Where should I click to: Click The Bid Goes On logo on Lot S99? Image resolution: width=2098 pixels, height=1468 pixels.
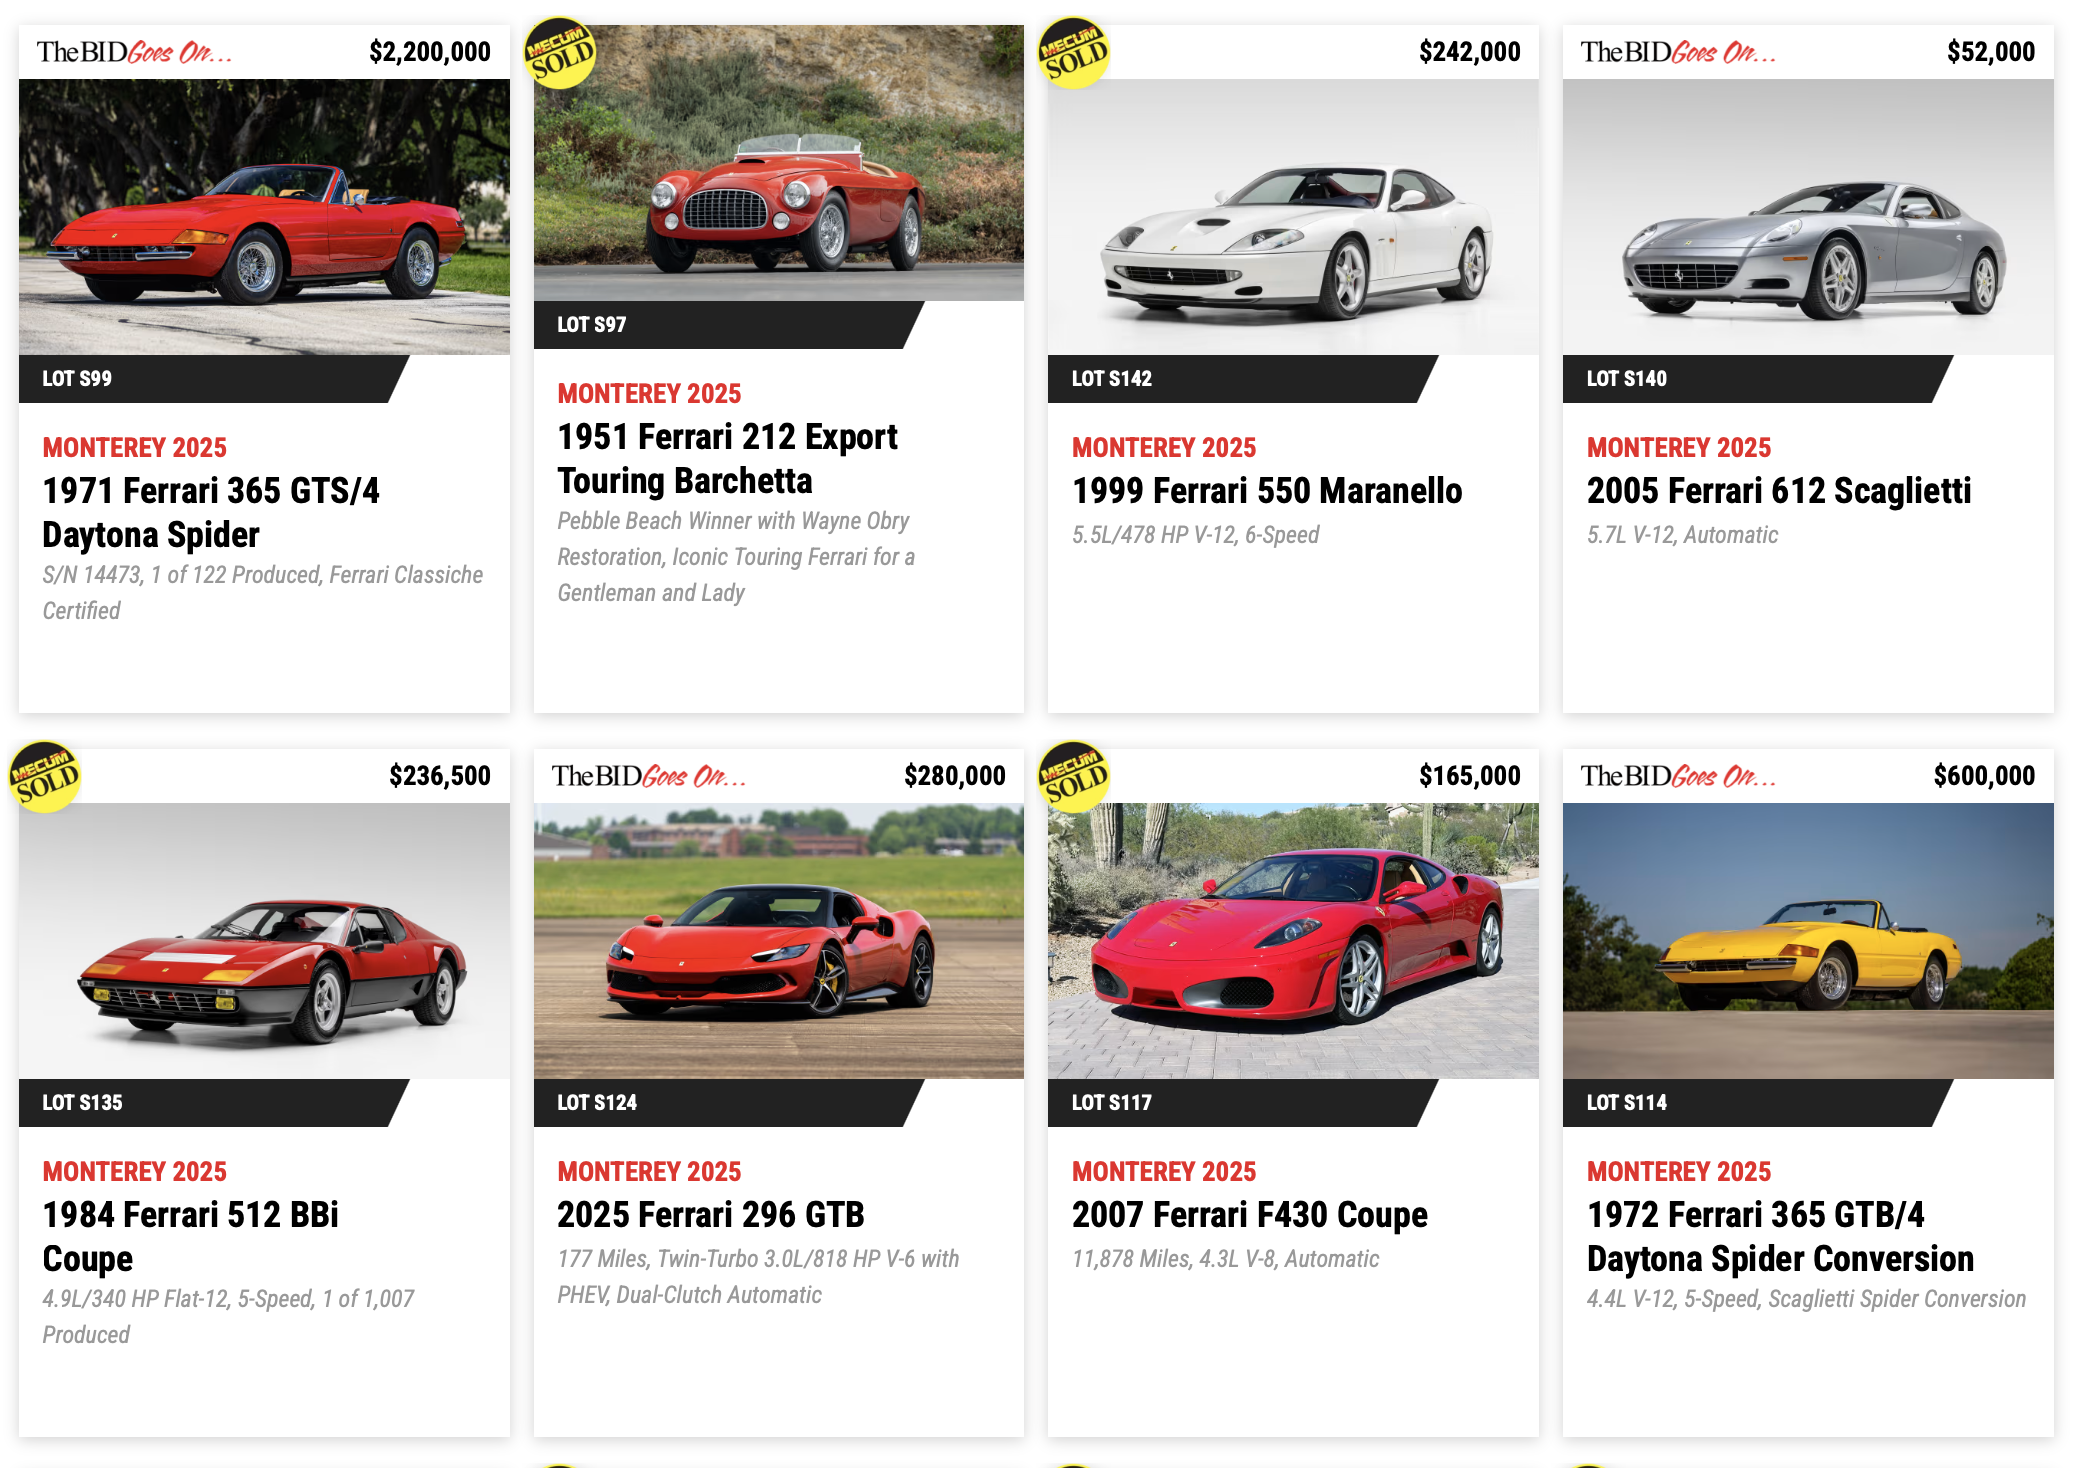click(x=134, y=52)
